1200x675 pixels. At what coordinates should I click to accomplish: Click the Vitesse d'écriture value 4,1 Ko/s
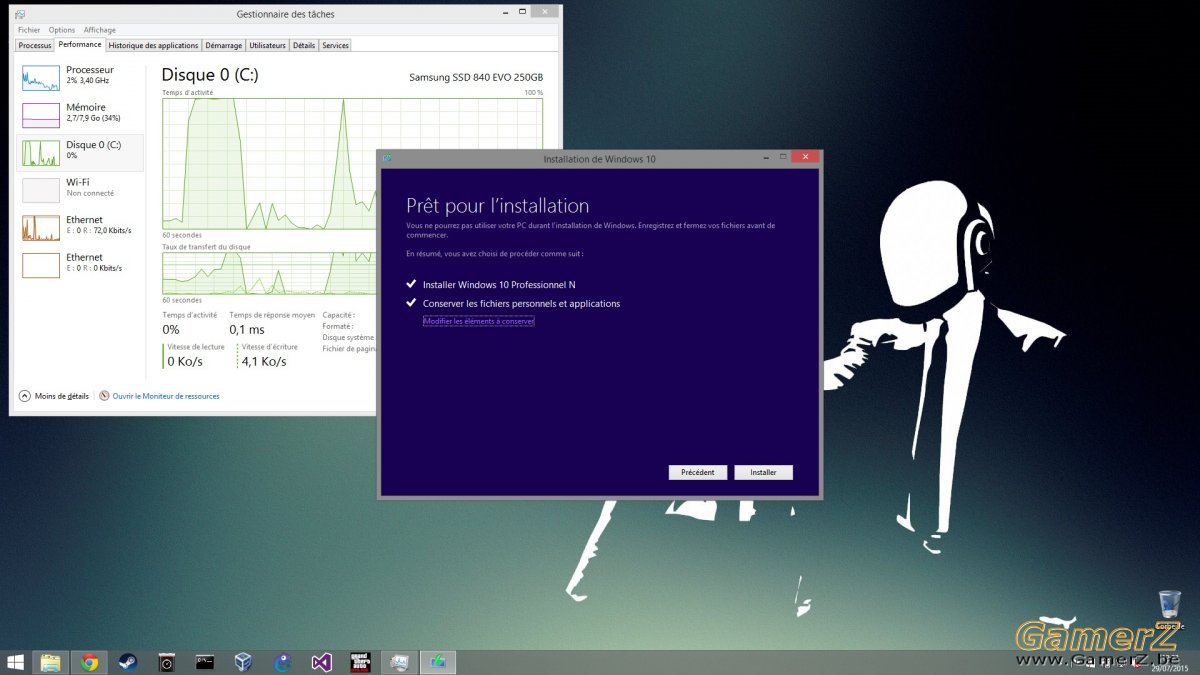tap(264, 361)
